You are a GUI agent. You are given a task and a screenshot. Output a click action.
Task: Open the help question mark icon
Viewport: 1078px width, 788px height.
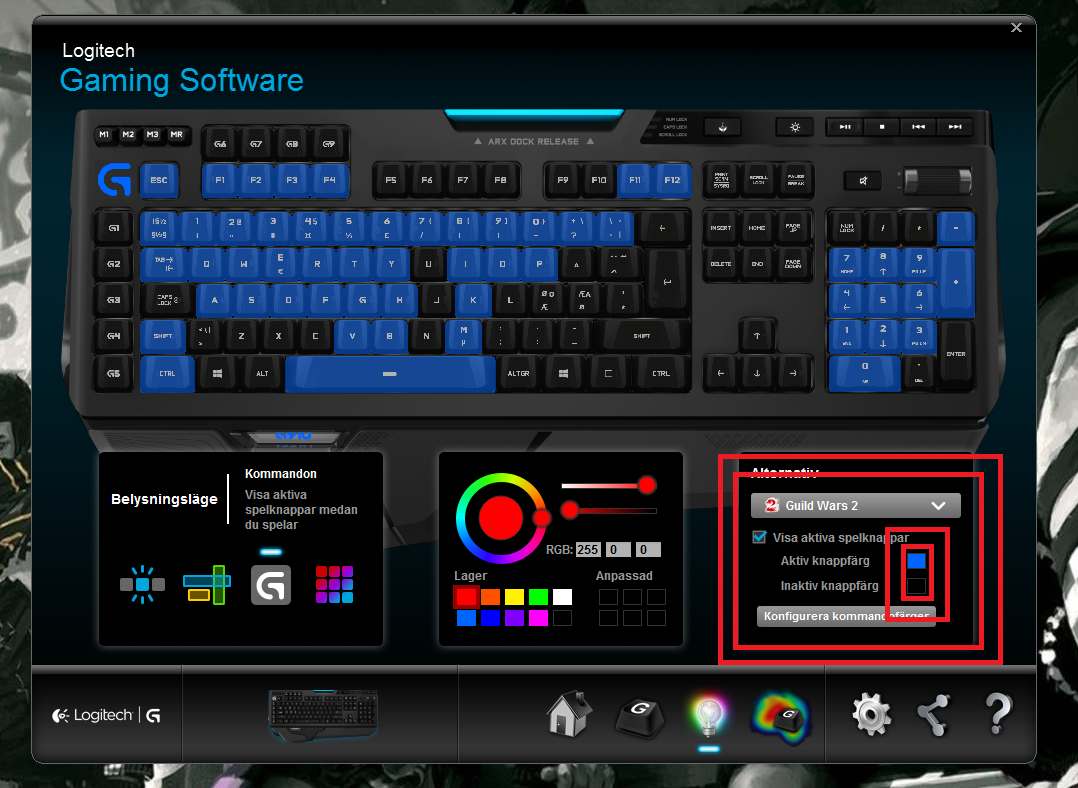pos(998,713)
